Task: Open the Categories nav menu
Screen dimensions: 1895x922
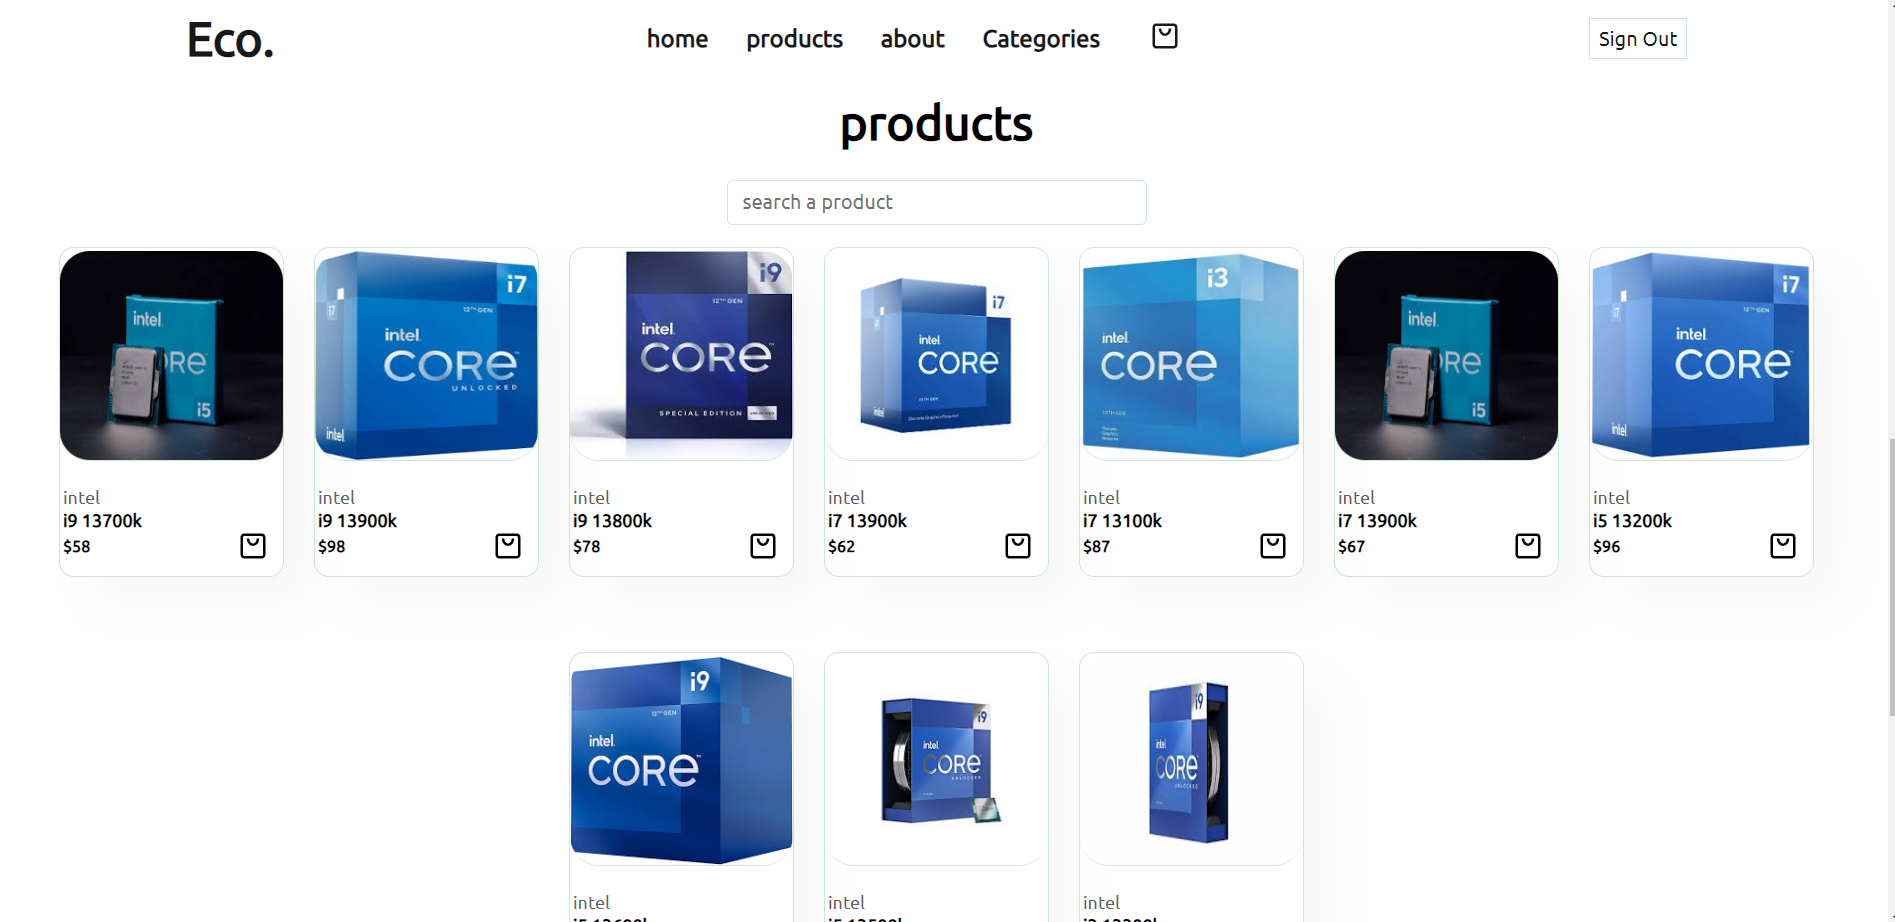Action: [x=1041, y=39]
